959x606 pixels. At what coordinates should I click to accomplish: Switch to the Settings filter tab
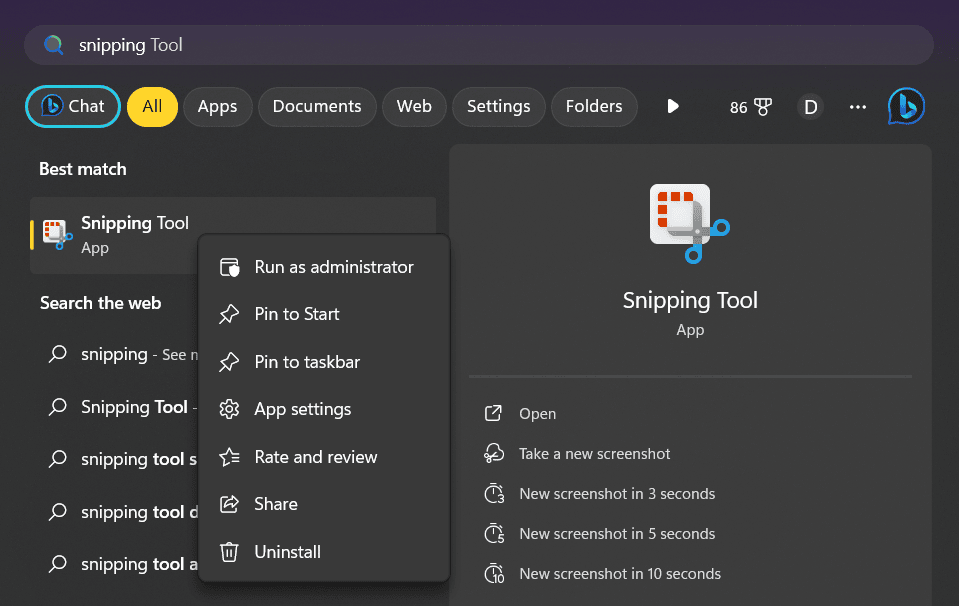tap(498, 106)
